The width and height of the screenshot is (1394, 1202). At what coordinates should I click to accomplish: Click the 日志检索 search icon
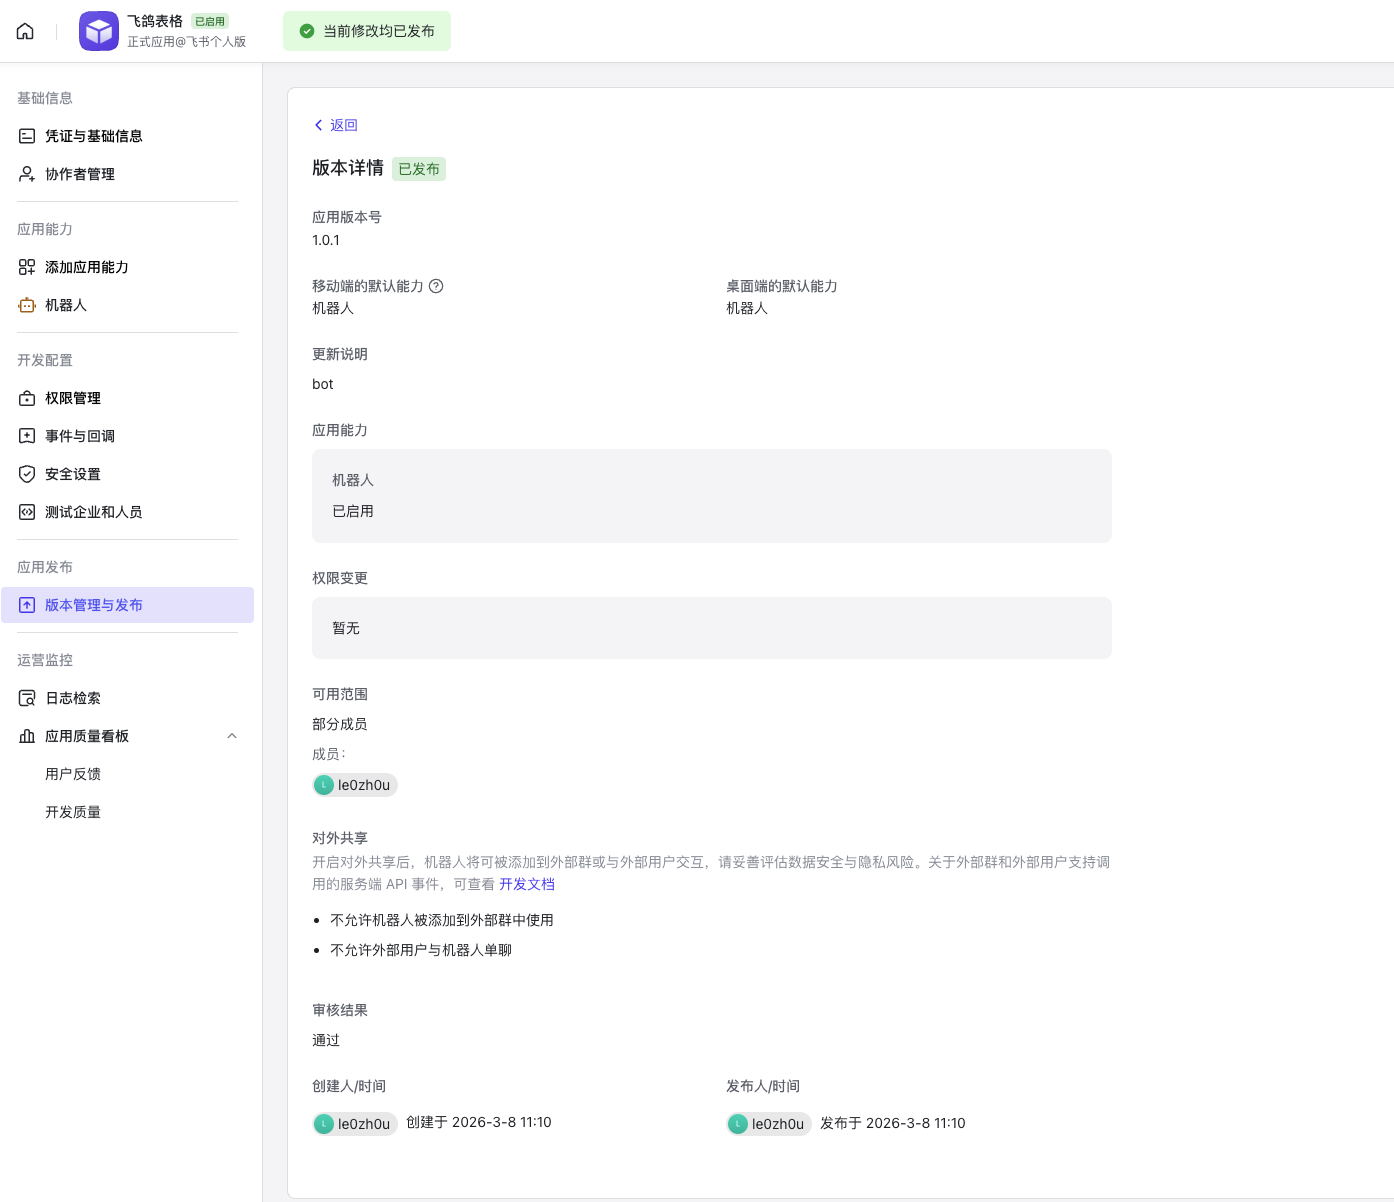(x=27, y=698)
